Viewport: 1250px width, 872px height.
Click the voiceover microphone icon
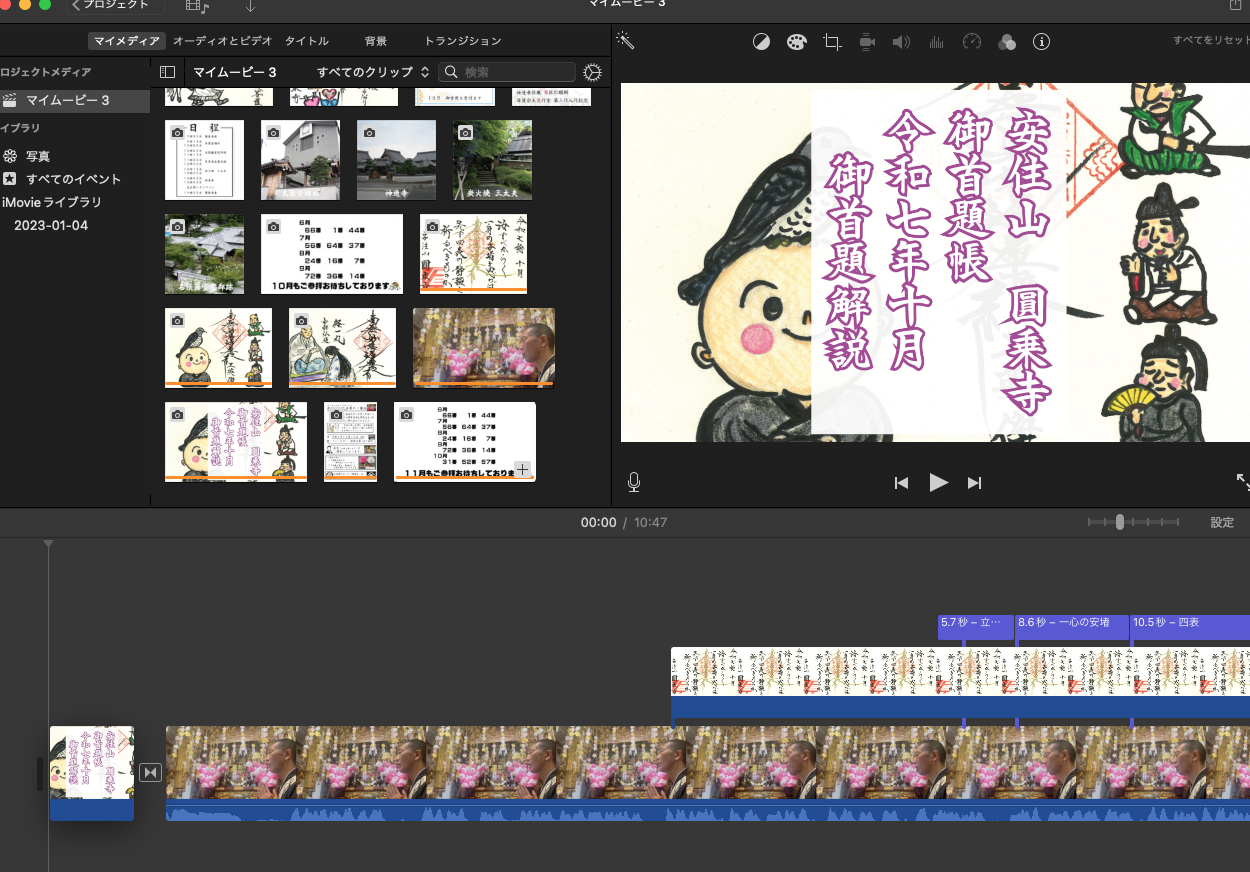(634, 483)
